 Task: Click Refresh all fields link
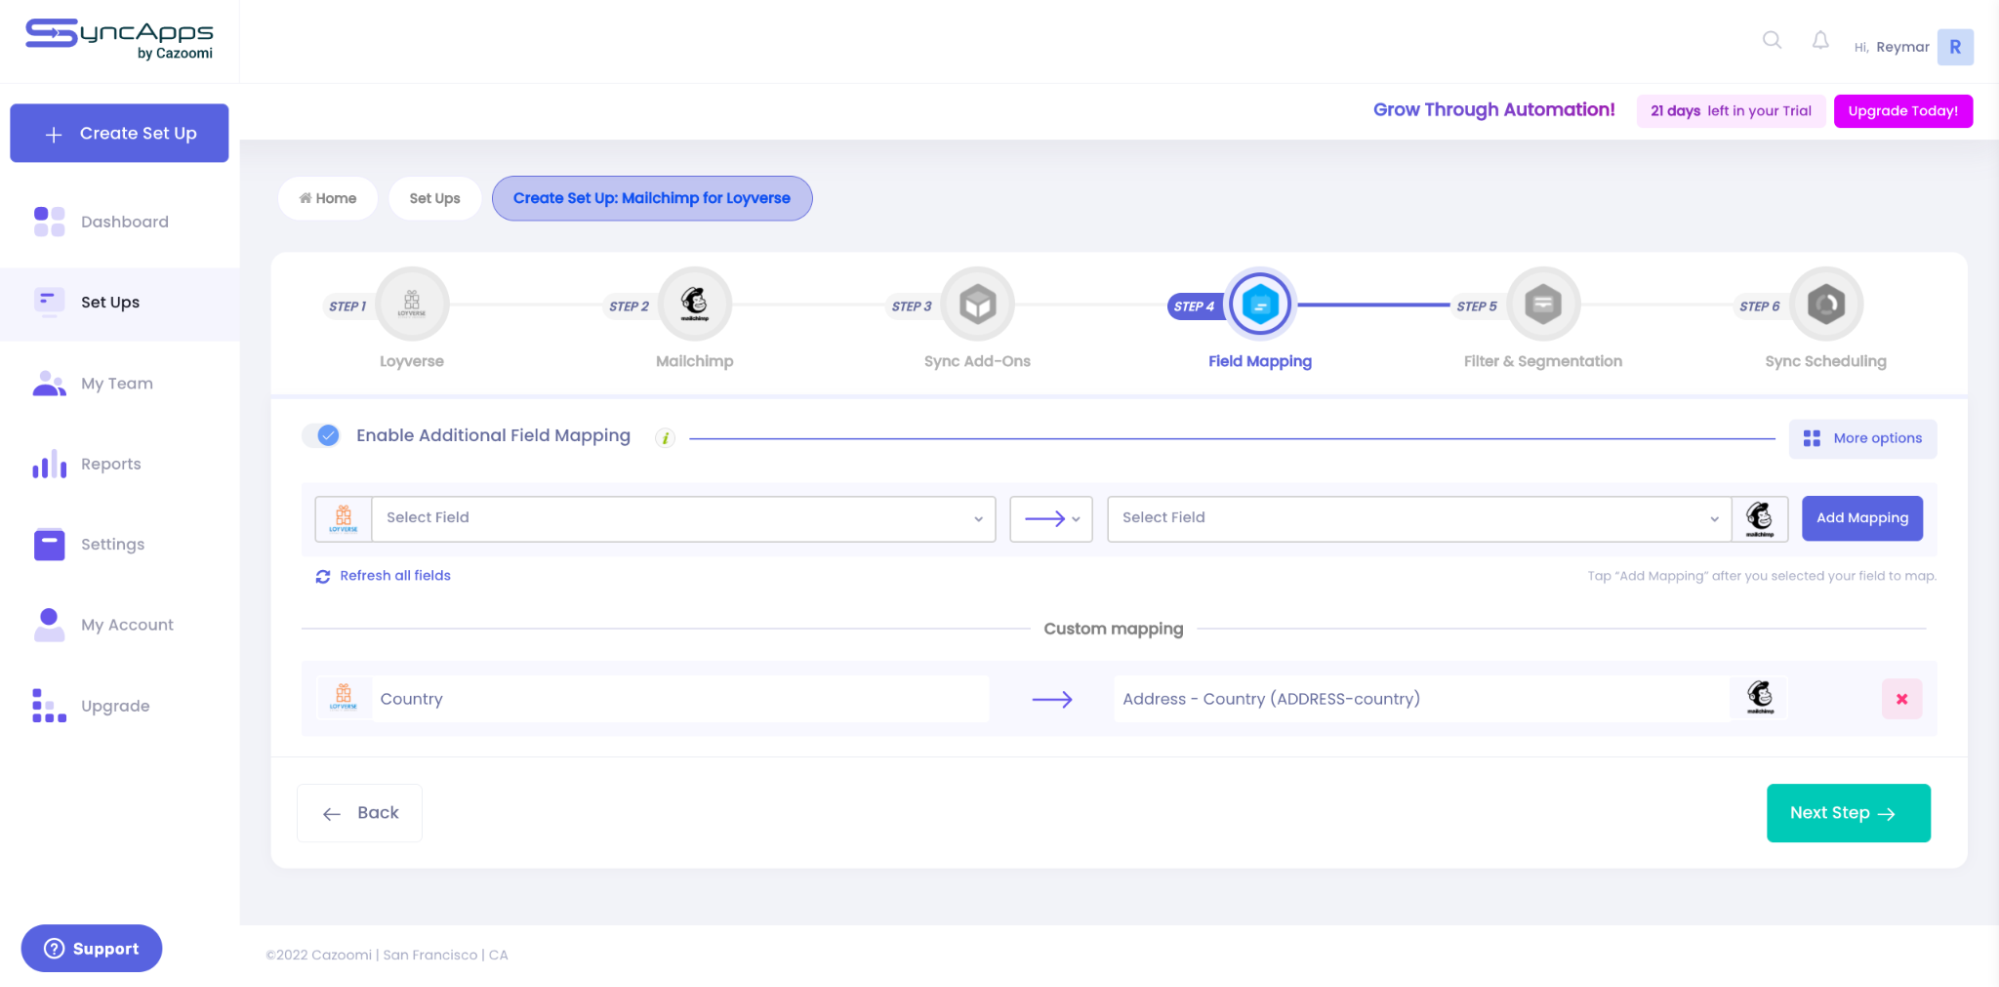(x=383, y=576)
